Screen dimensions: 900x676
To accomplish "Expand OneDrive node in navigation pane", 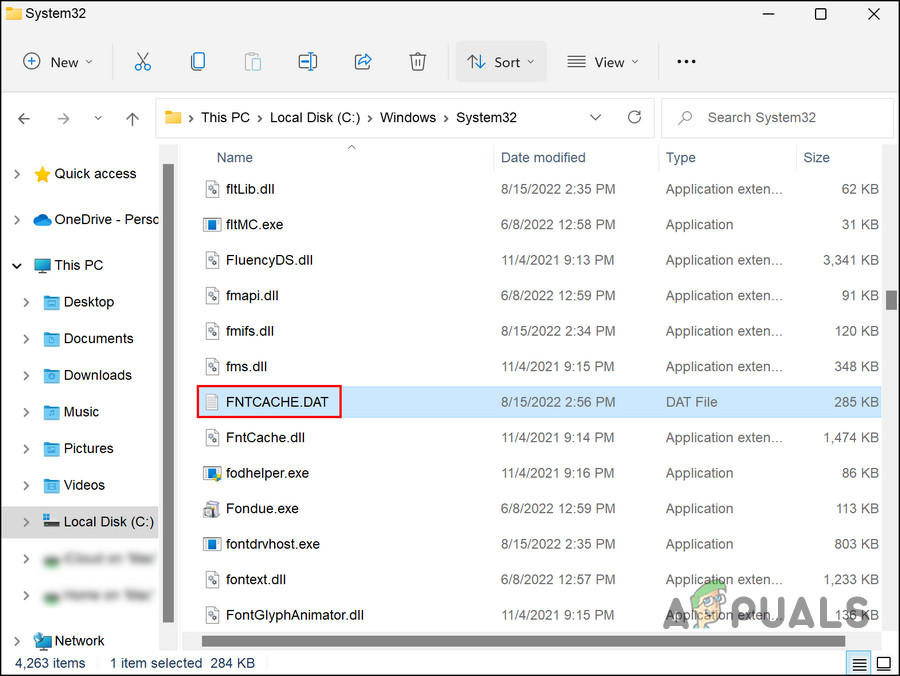I will coord(17,220).
